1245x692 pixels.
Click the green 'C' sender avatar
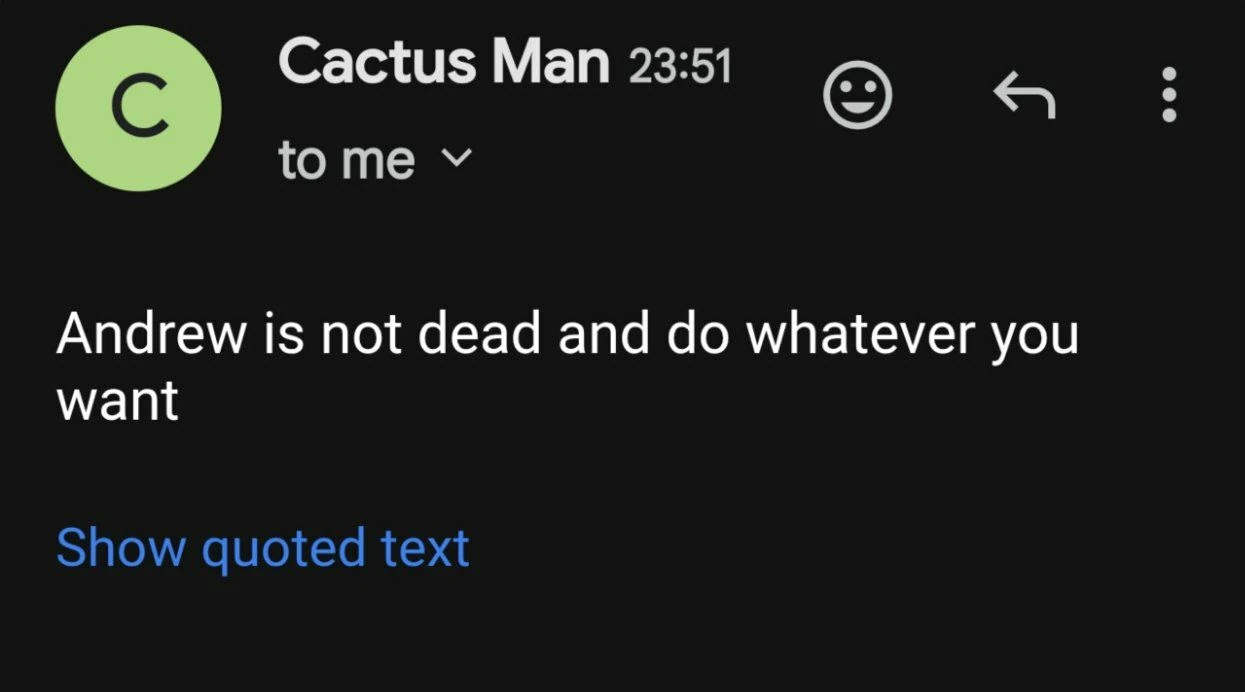point(138,107)
